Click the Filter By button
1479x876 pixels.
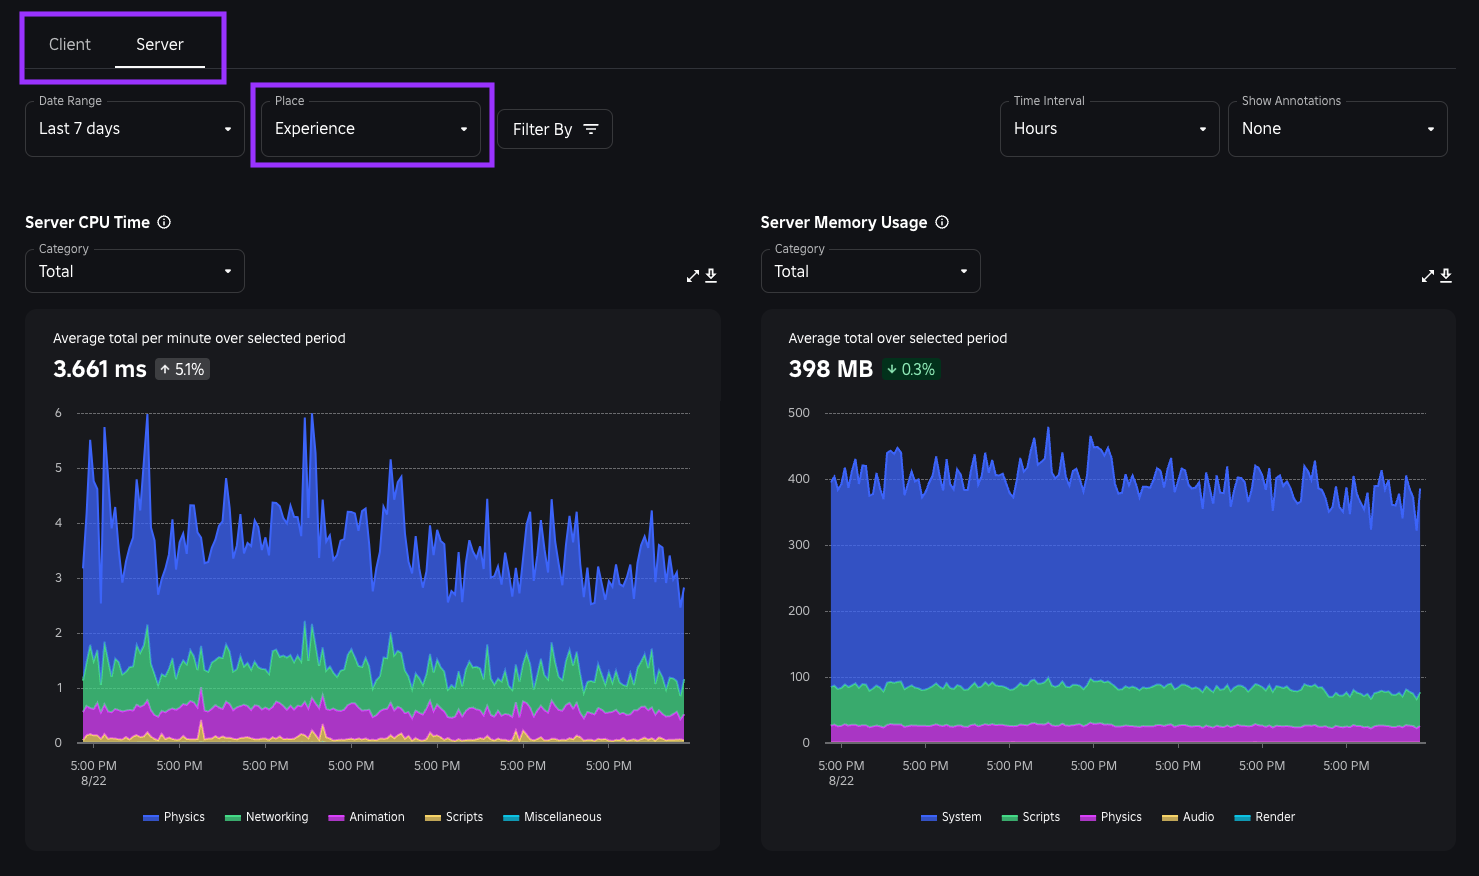pyautogui.click(x=555, y=129)
